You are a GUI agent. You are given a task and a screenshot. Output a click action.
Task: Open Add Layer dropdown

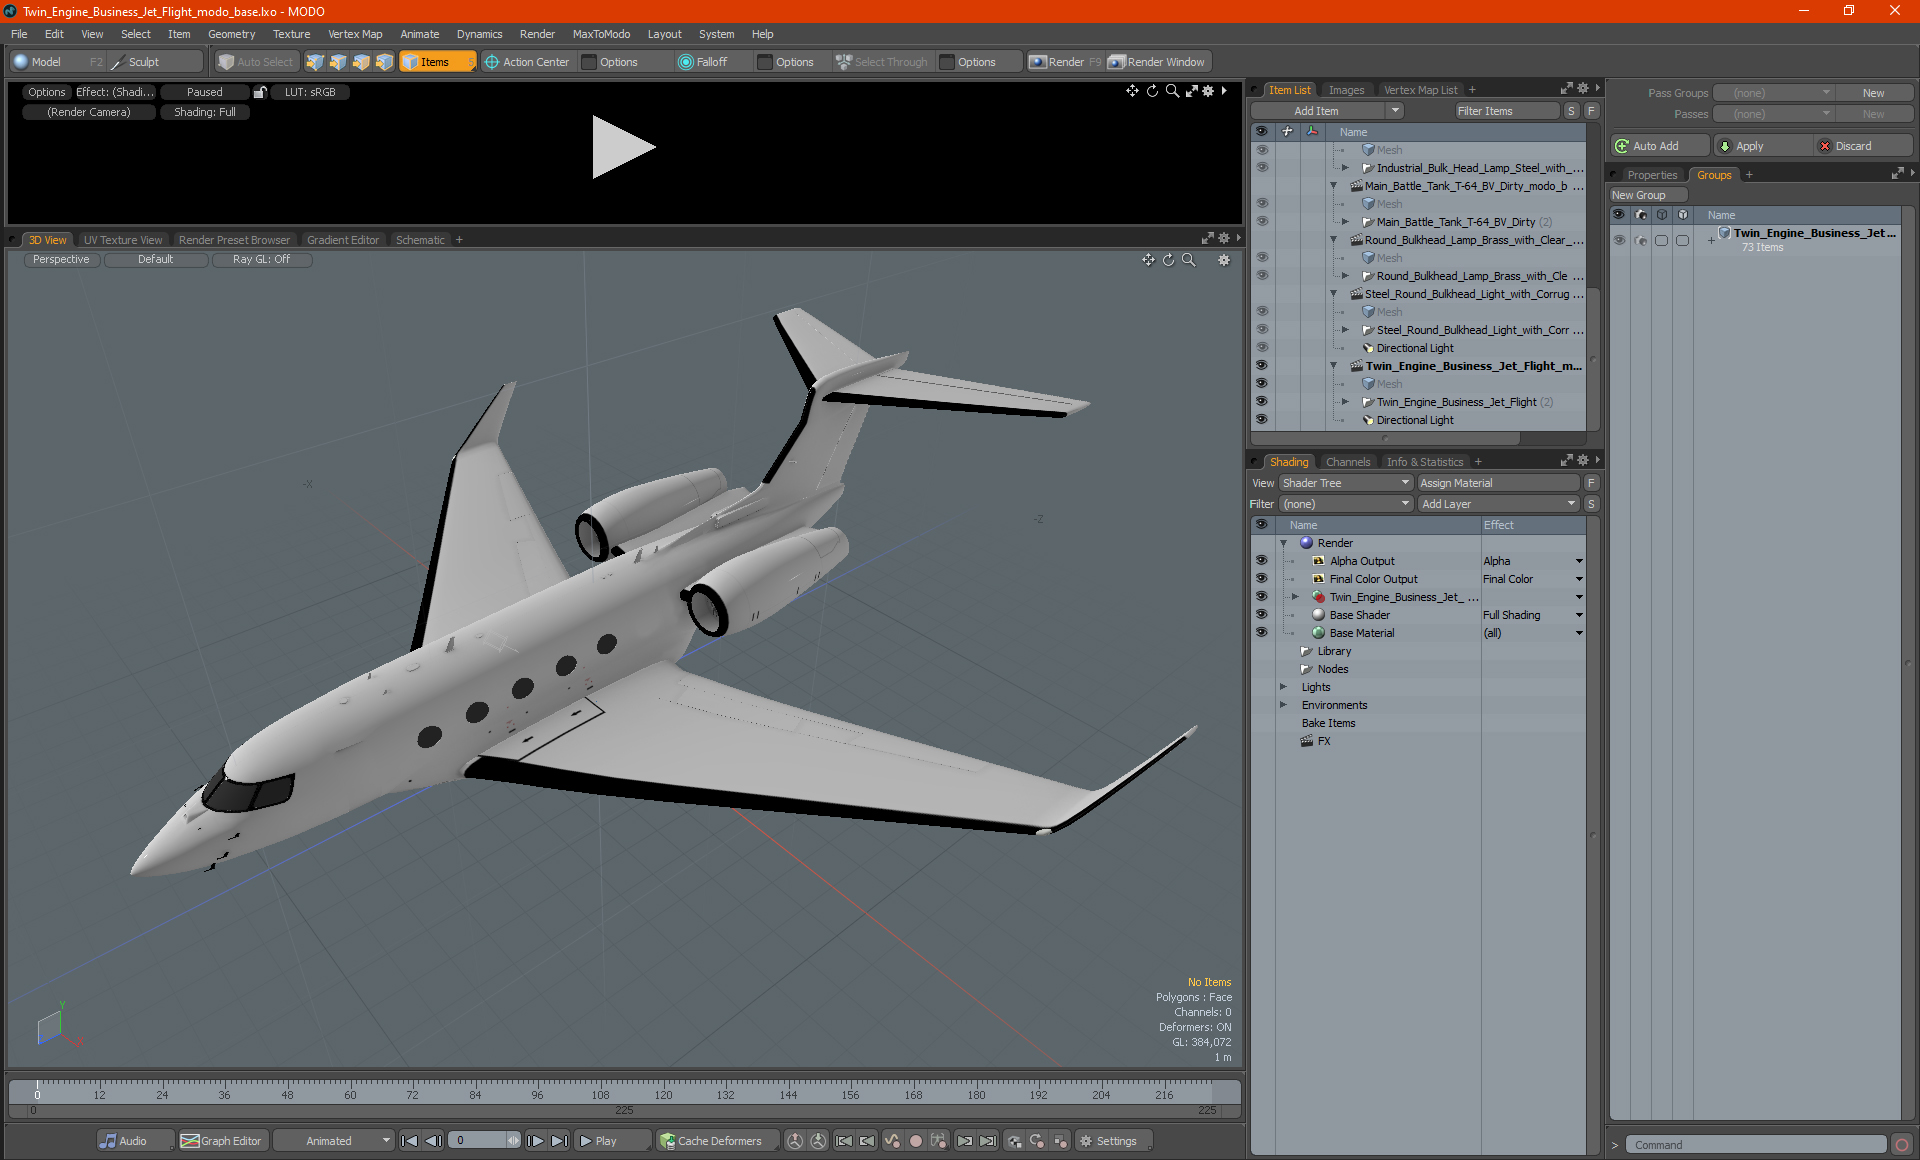(x=1498, y=504)
